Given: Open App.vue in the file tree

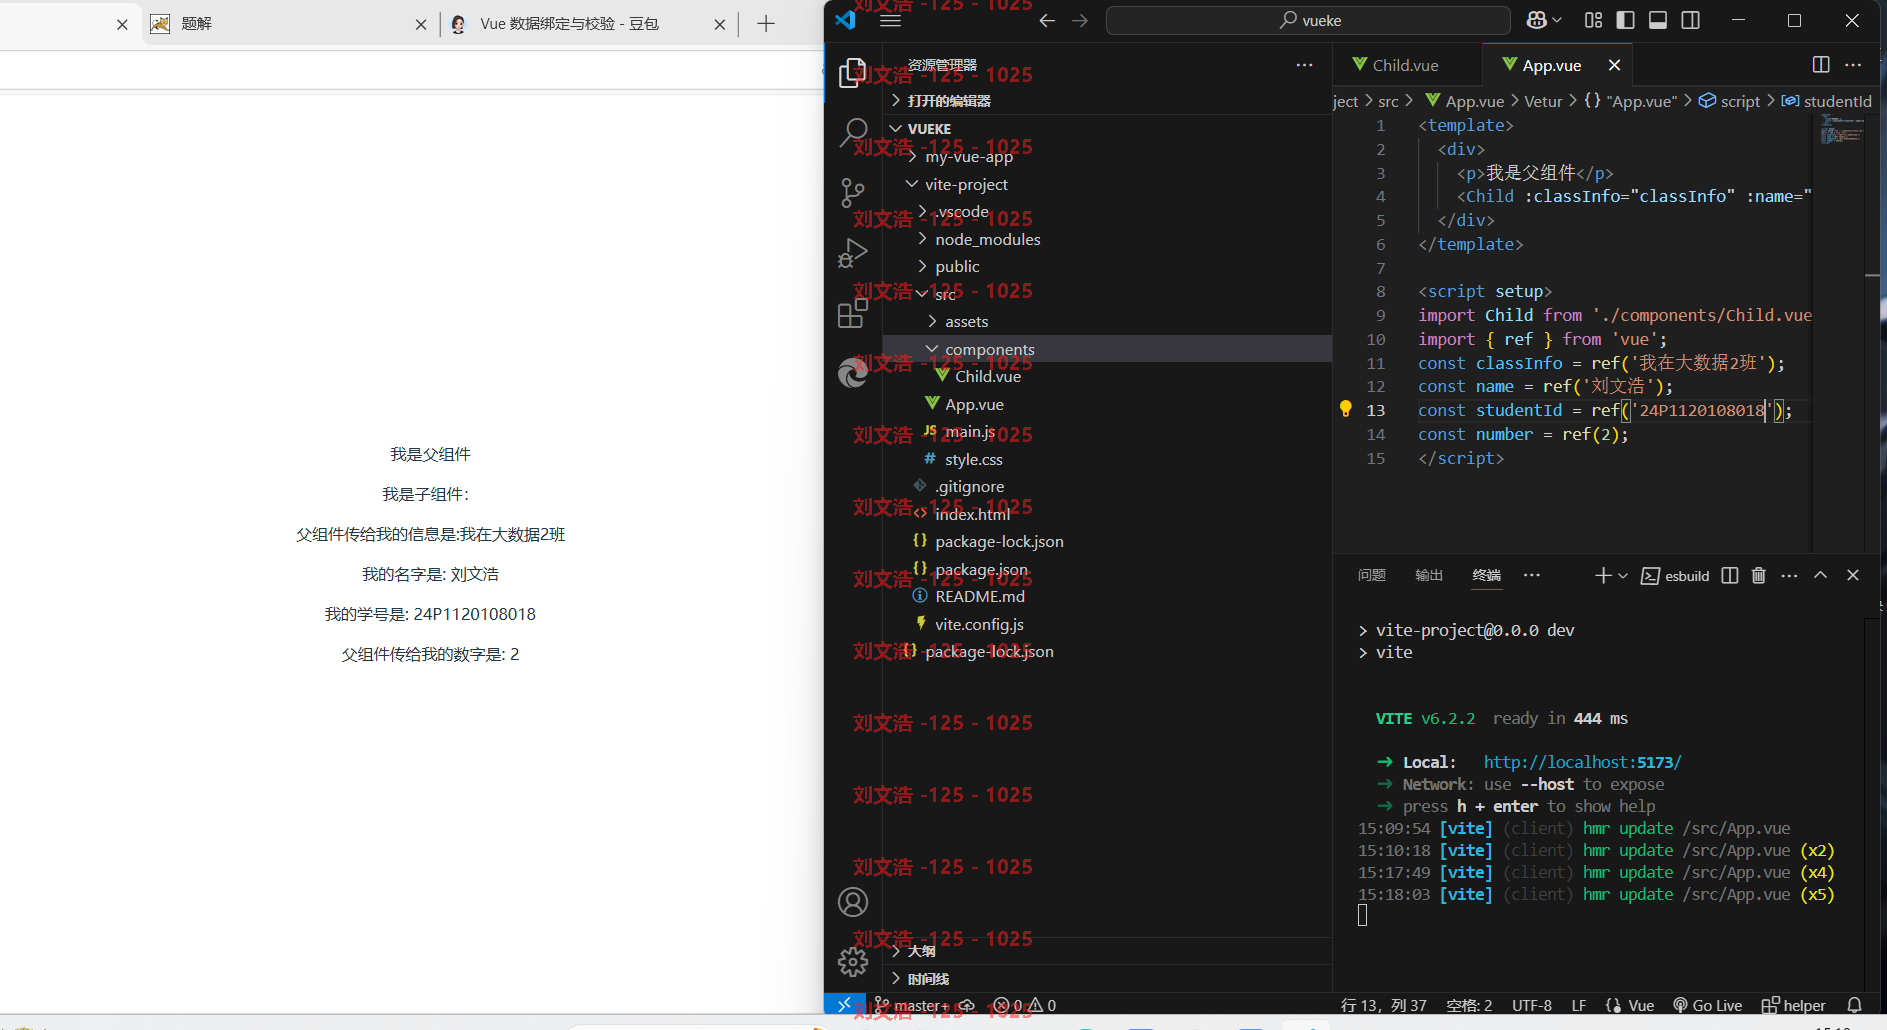Looking at the screenshot, I should (1106, 404).
